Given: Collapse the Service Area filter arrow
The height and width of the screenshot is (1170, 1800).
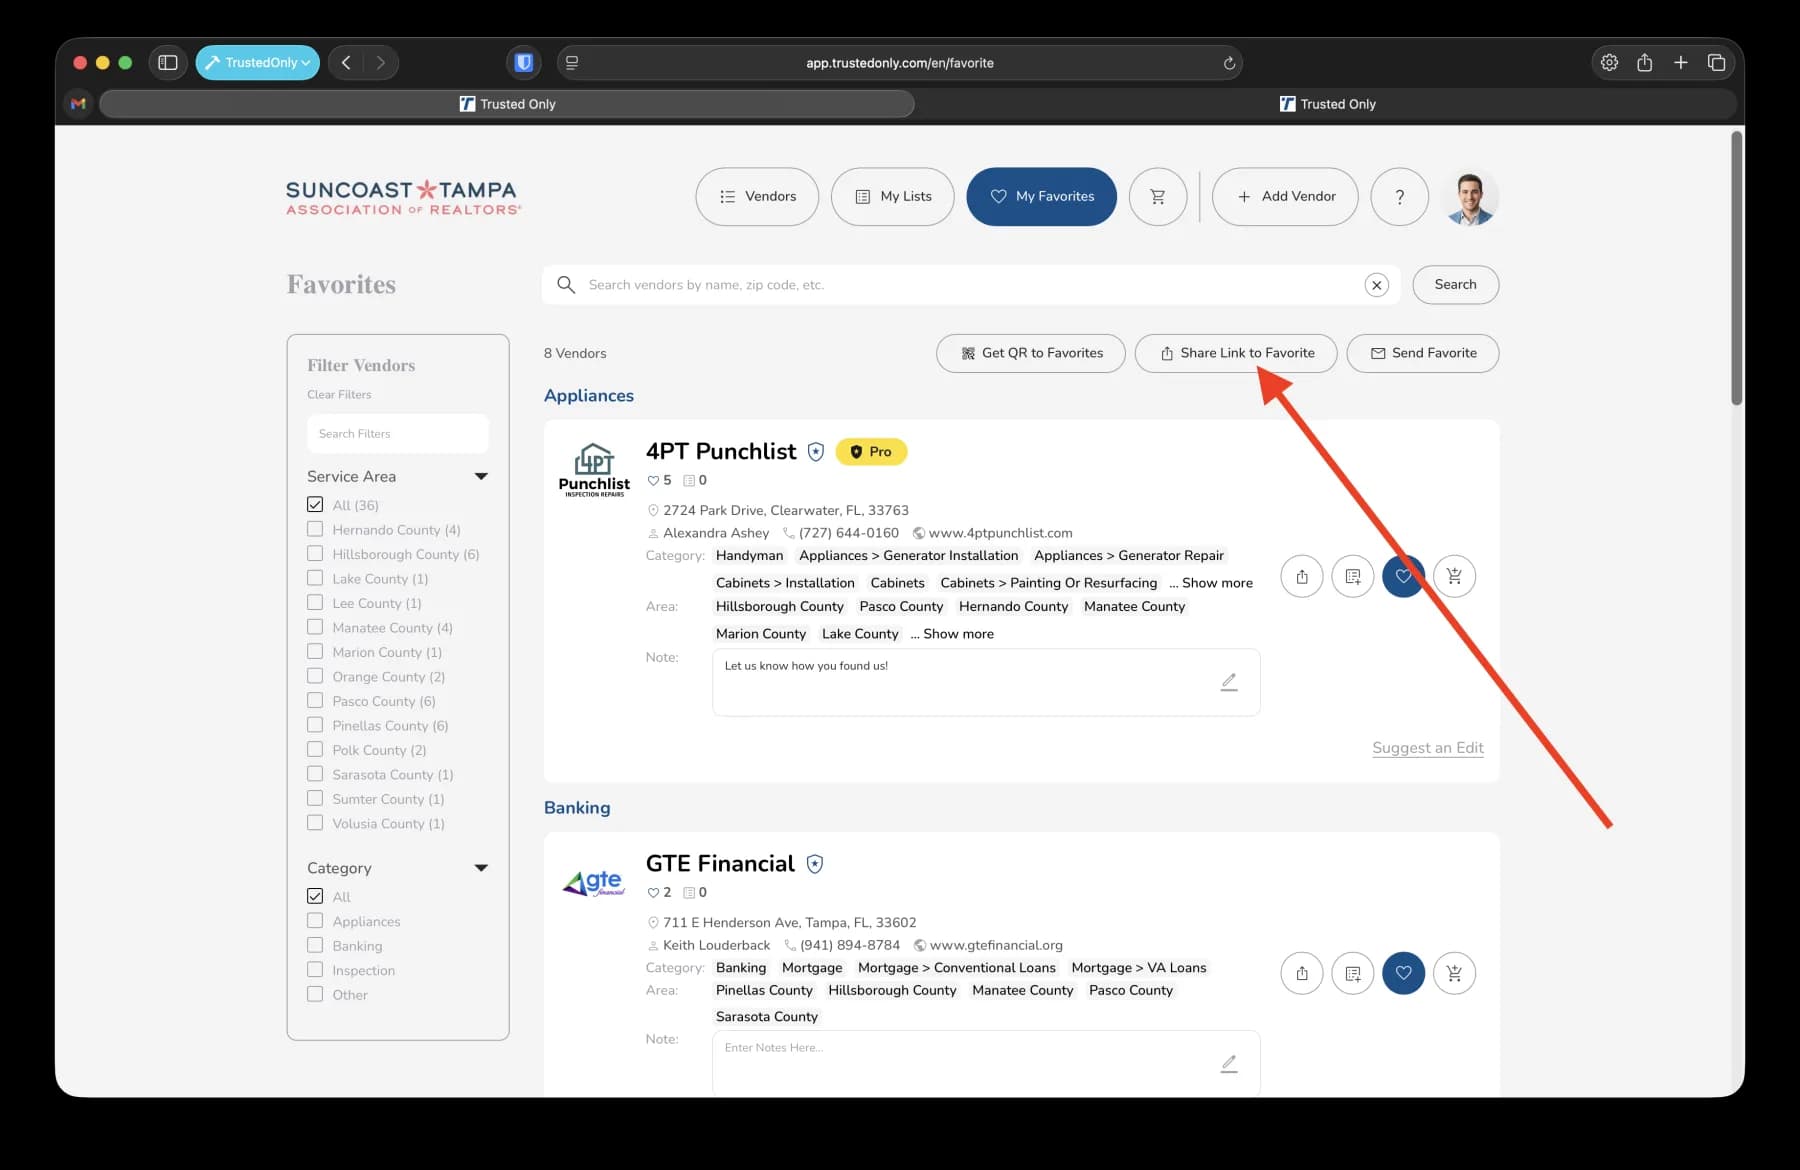Looking at the screenshot, I should [481, 476].
